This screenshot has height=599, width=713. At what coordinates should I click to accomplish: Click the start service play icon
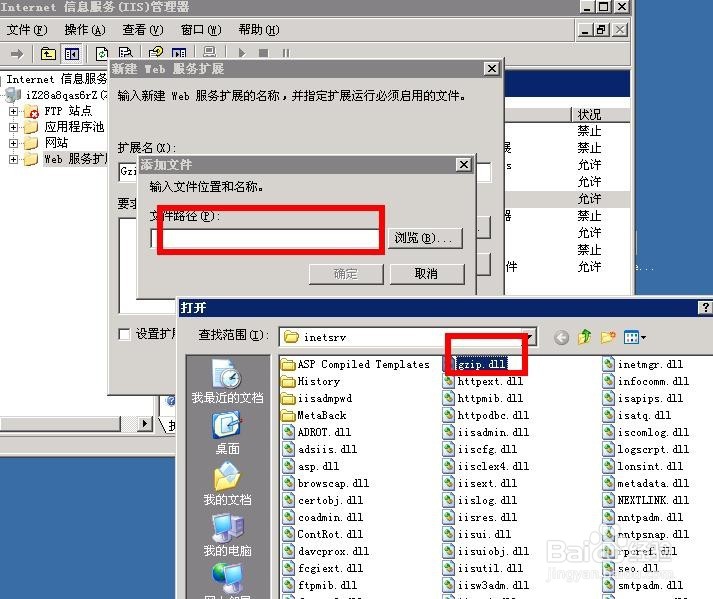[241, 53]
